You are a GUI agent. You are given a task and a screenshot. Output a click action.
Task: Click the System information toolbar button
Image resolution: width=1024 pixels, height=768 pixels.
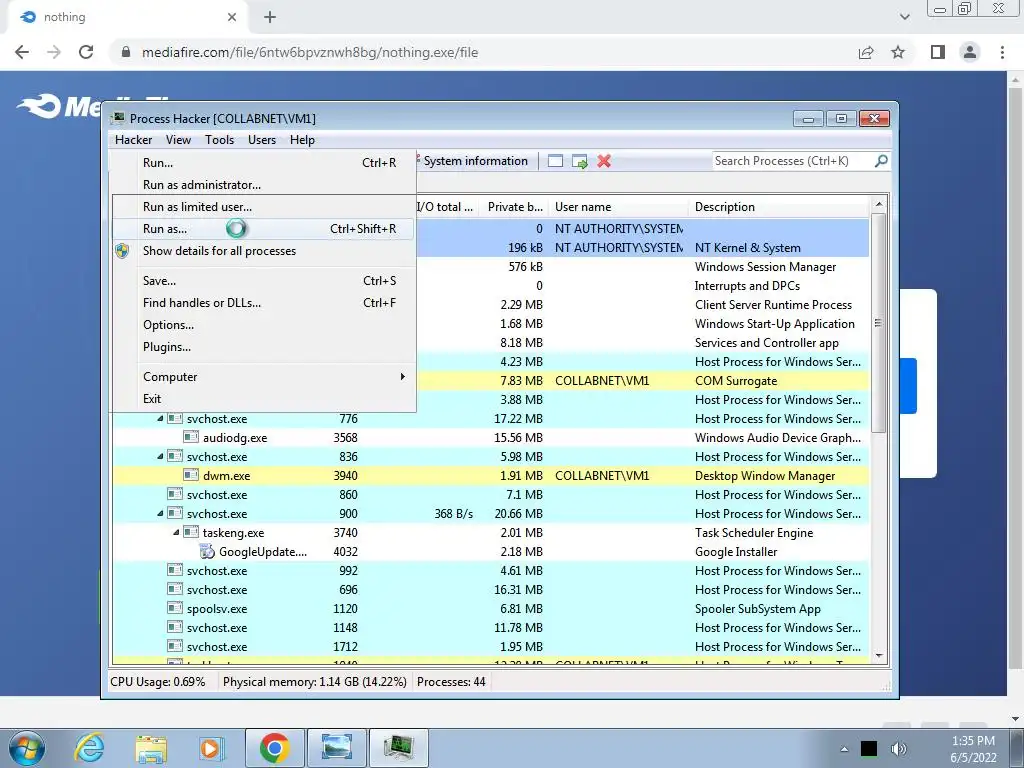(x=475, y=161)
